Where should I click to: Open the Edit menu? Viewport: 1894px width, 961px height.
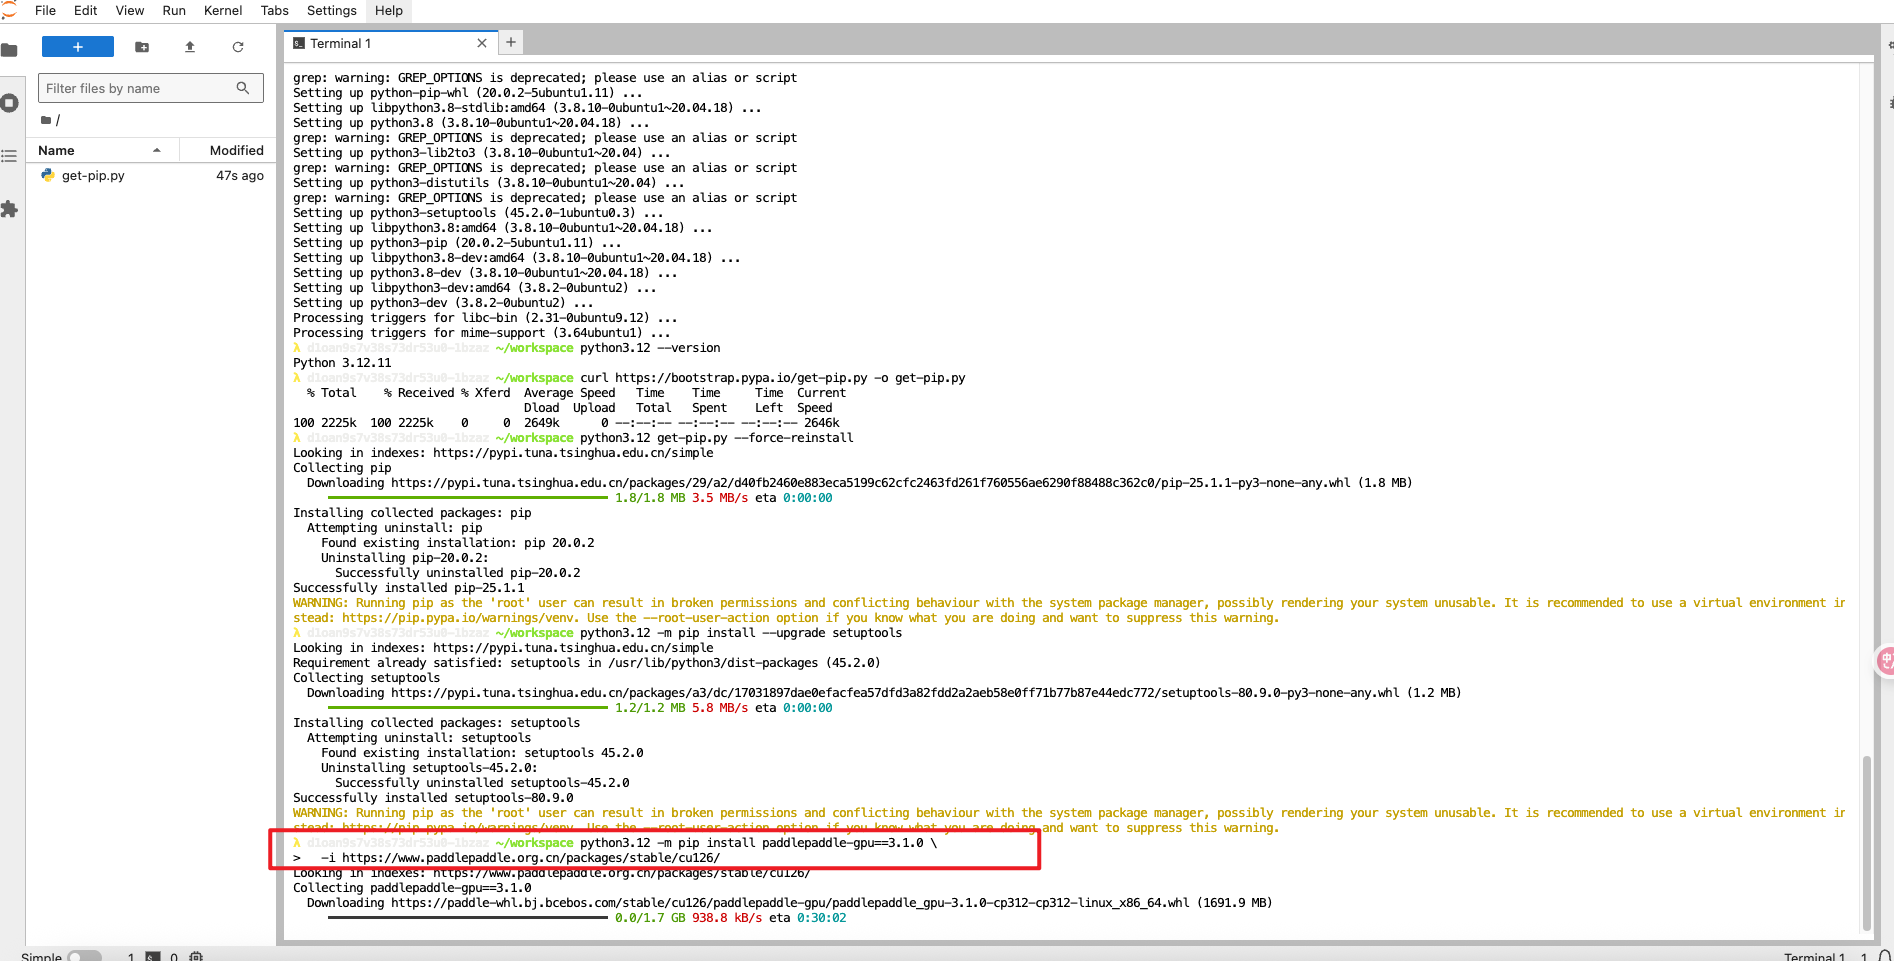tap(85, 10)
